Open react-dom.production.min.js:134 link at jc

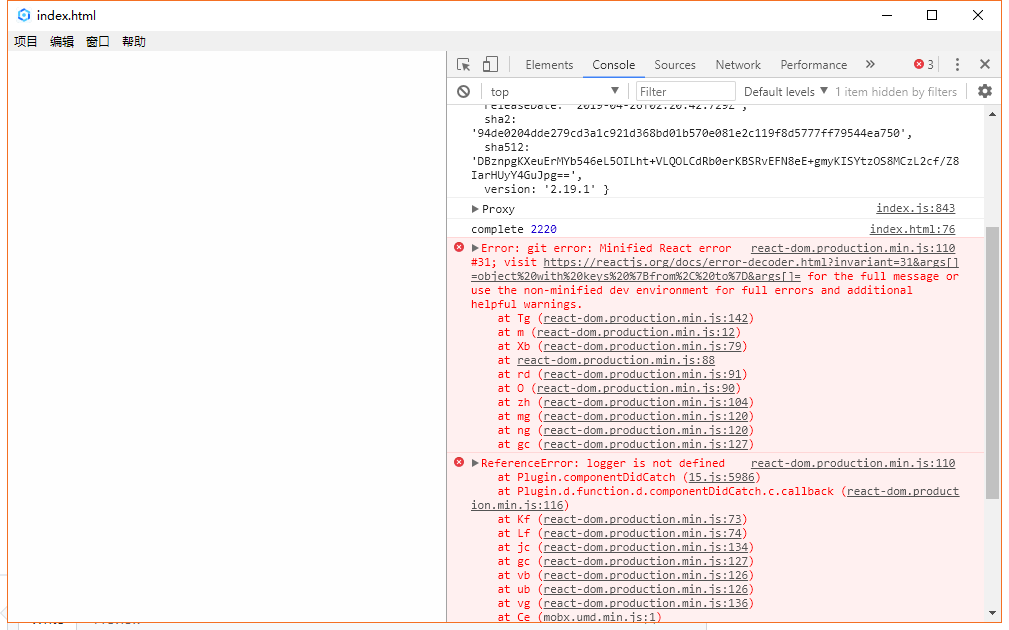(646, 548)
